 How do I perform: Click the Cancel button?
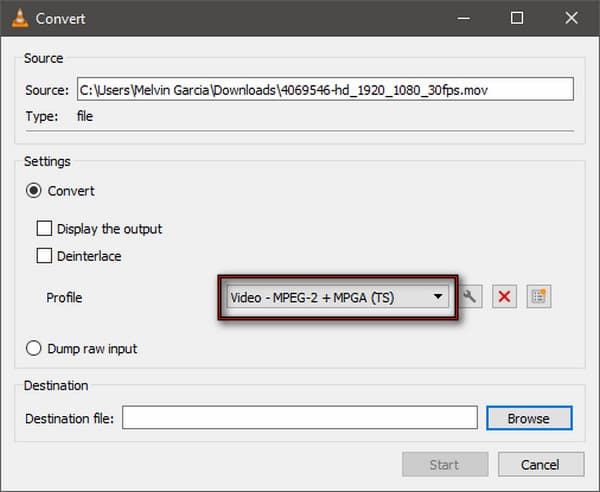point(541,464)
